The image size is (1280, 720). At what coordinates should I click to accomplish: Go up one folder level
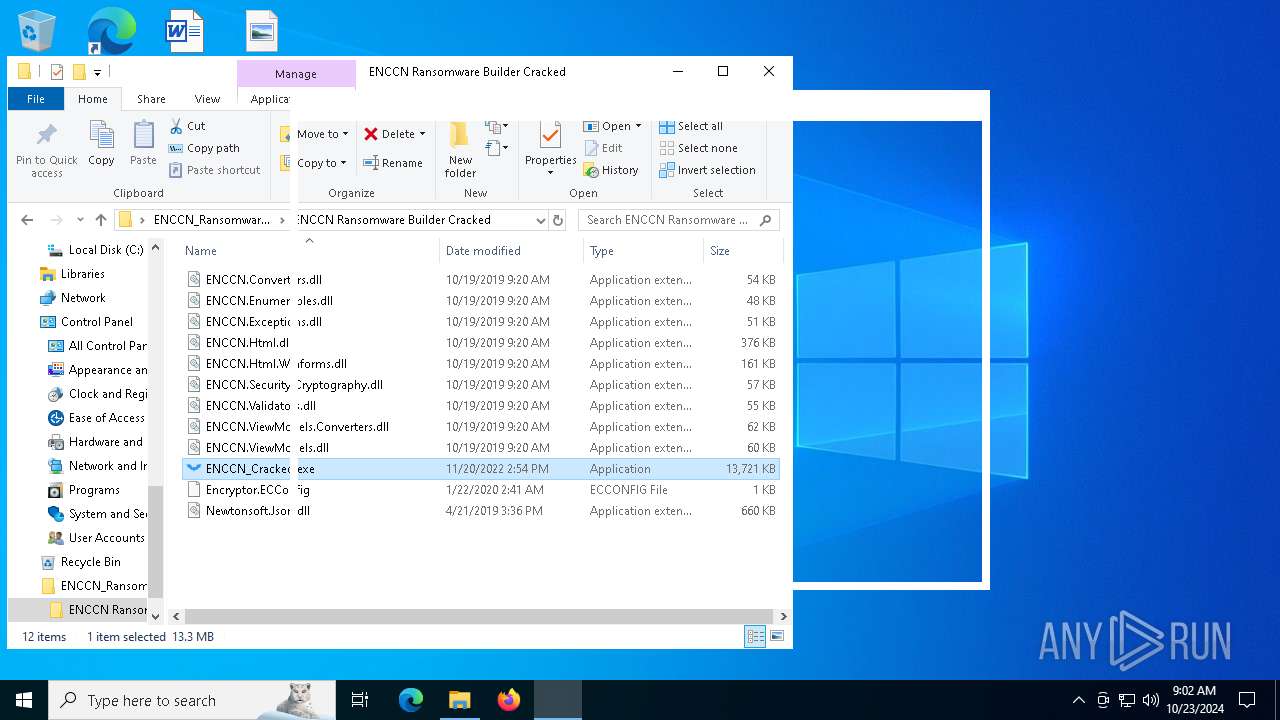pos(101,220)
